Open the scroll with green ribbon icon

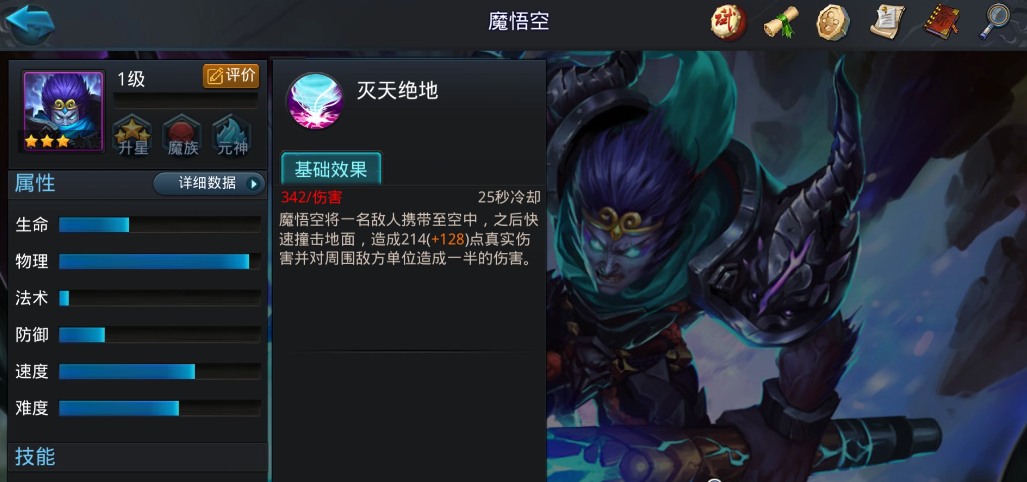[x=781, y=23]
